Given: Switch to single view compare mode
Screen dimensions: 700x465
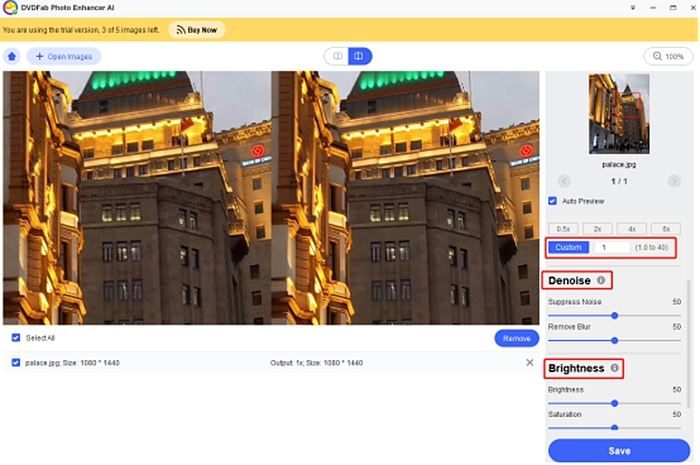Looking at the screenshot, I should pos(336,56).
